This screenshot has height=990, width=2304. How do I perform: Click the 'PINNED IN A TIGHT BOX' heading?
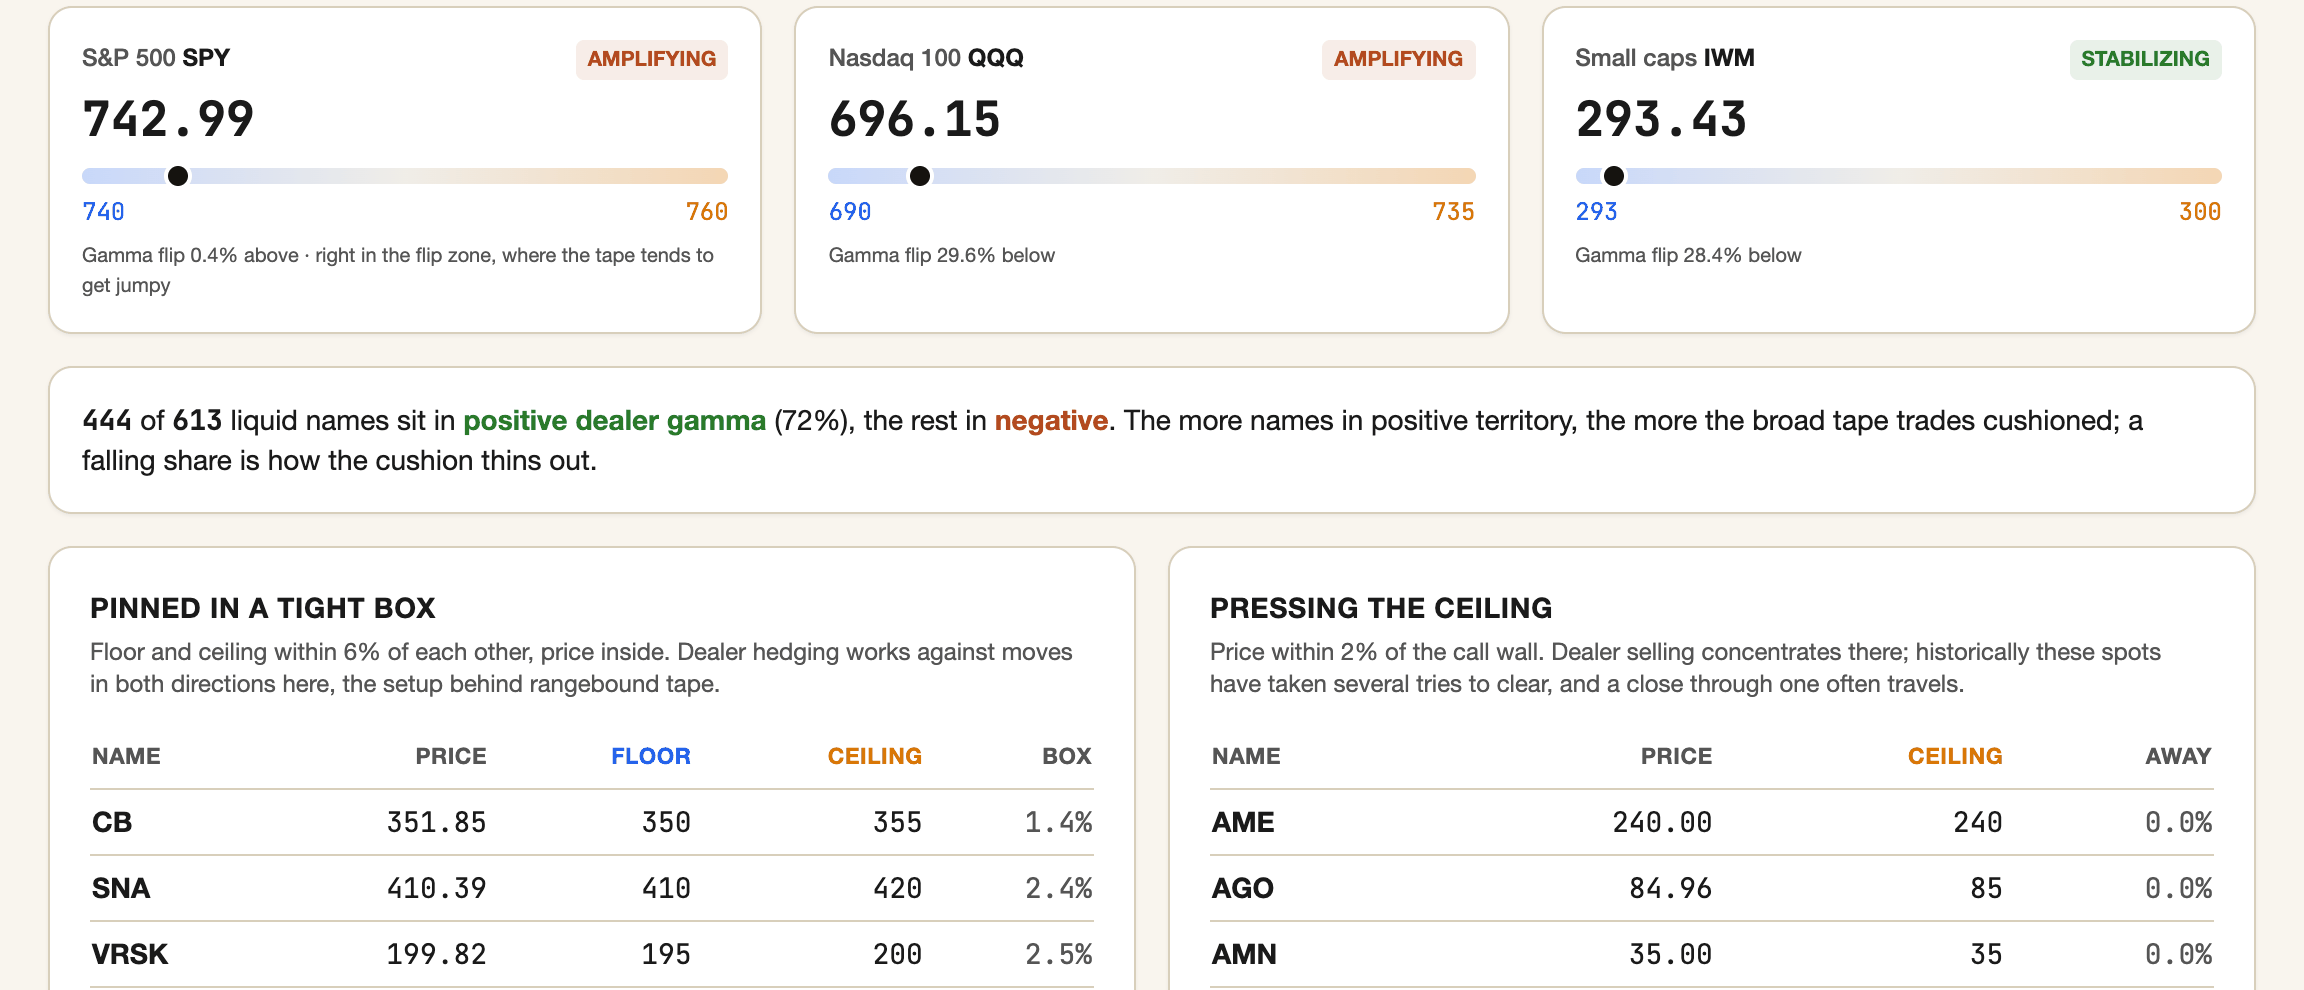[263, 608]
